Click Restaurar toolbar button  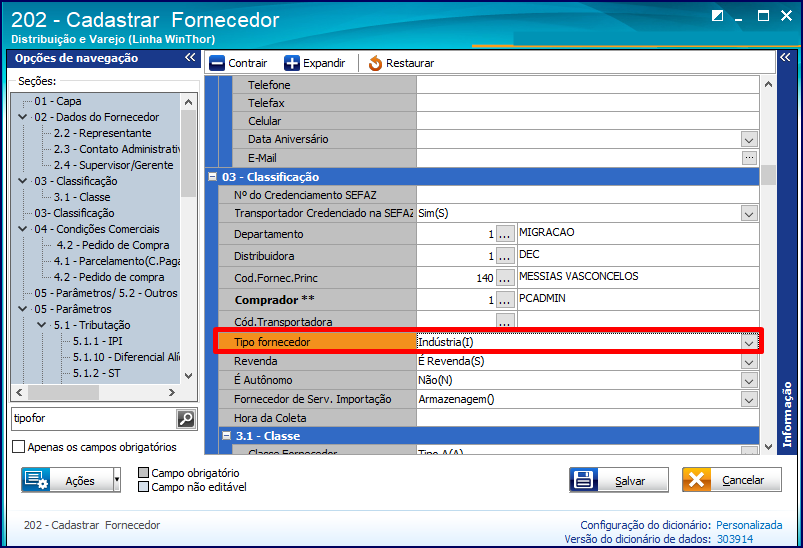coord(401,64)
